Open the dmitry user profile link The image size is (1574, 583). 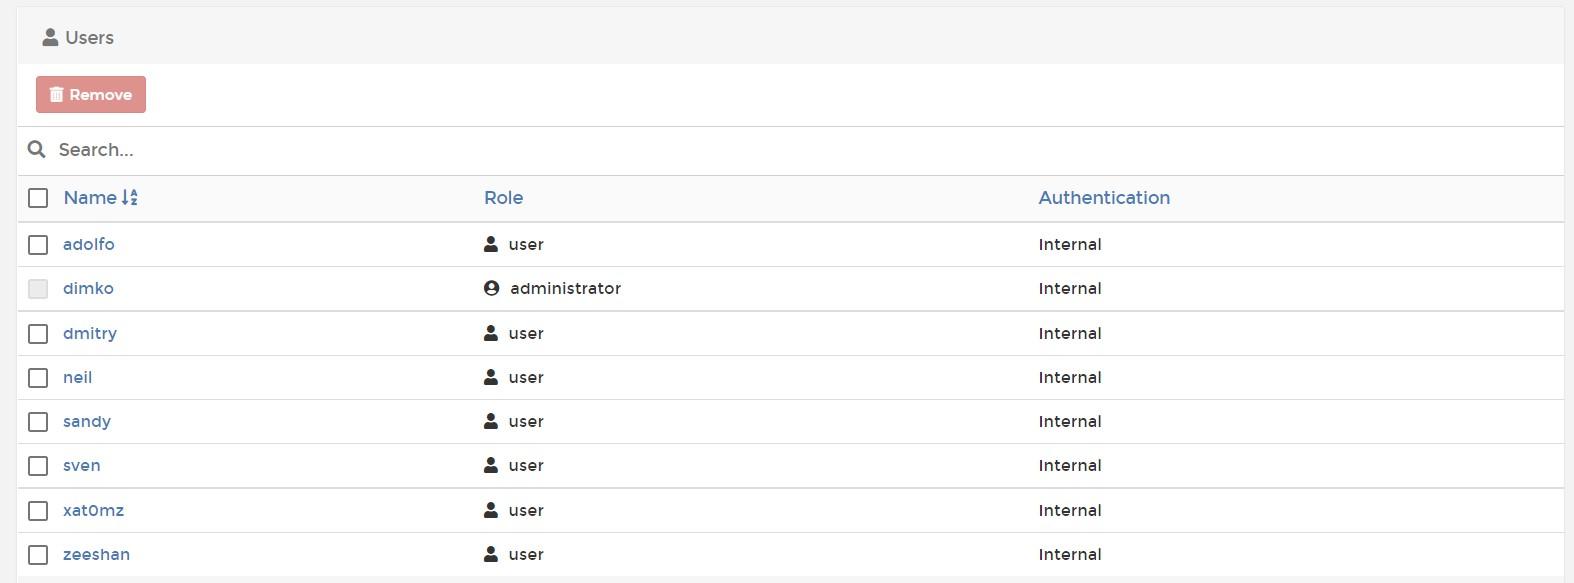[90, 333]
